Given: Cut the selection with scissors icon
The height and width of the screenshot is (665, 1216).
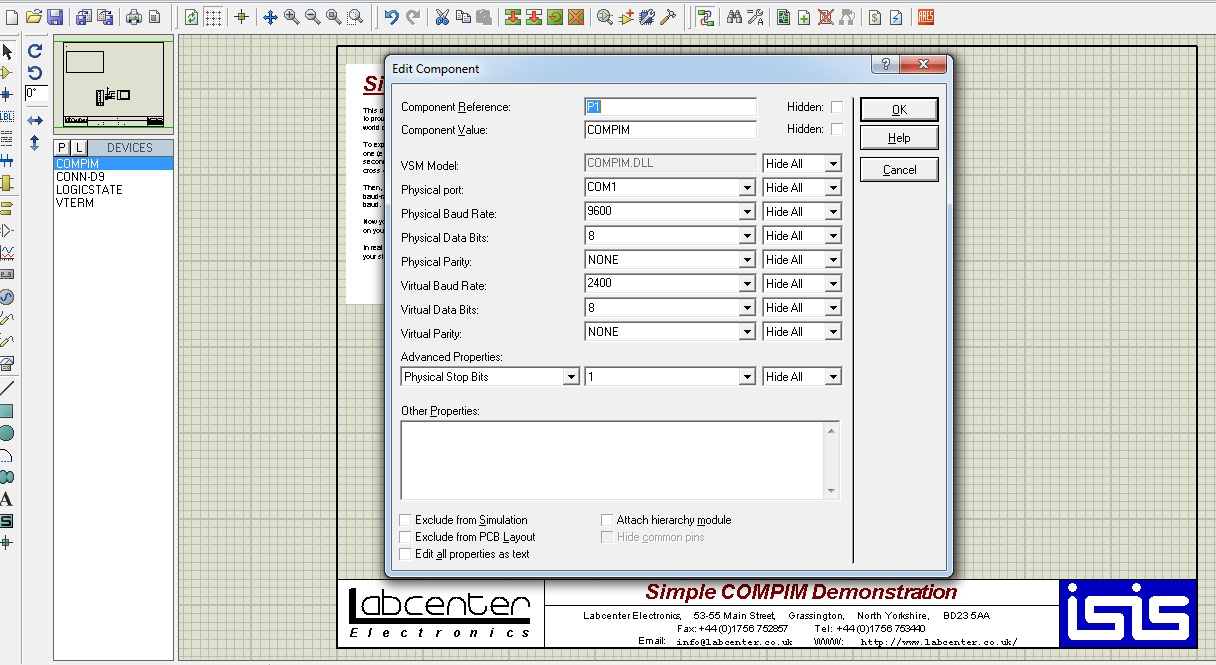Looking at the screenshot, I should pyautogui.click(x=441, y=17).
